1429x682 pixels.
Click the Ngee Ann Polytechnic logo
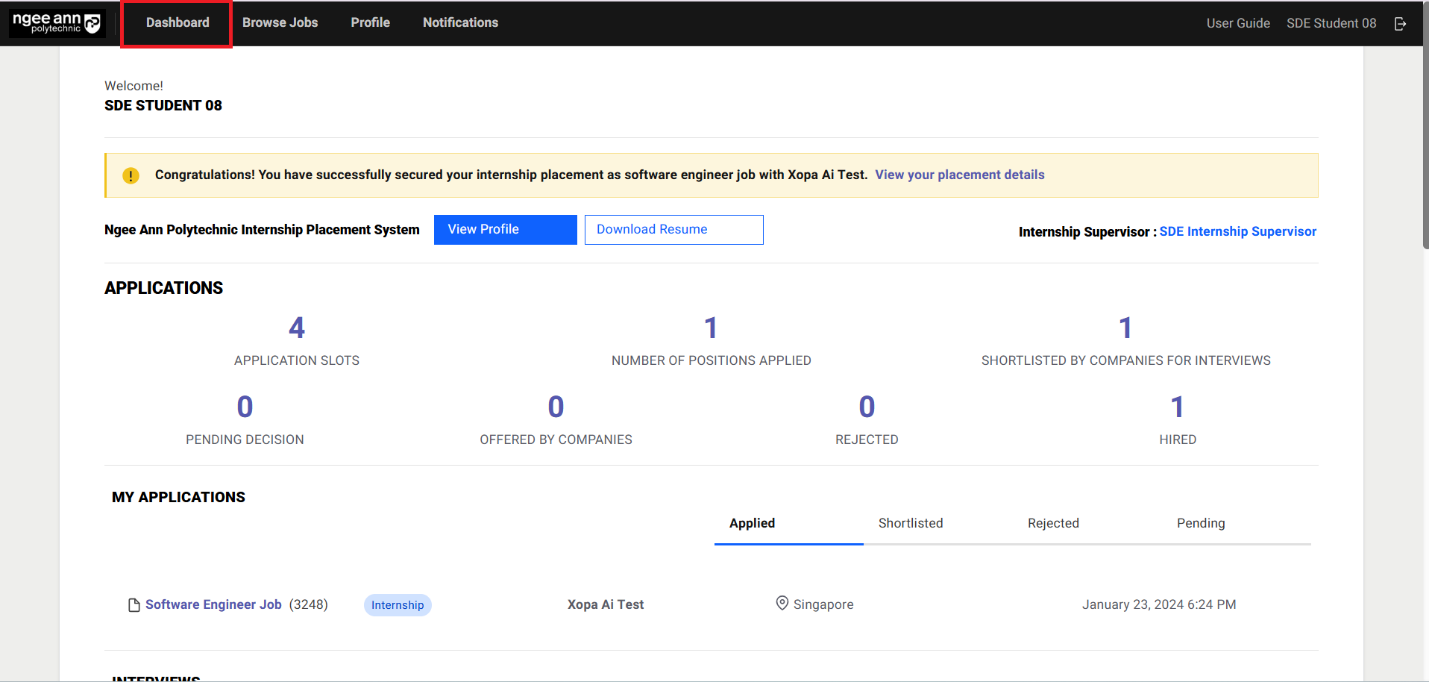coord(57,23)
